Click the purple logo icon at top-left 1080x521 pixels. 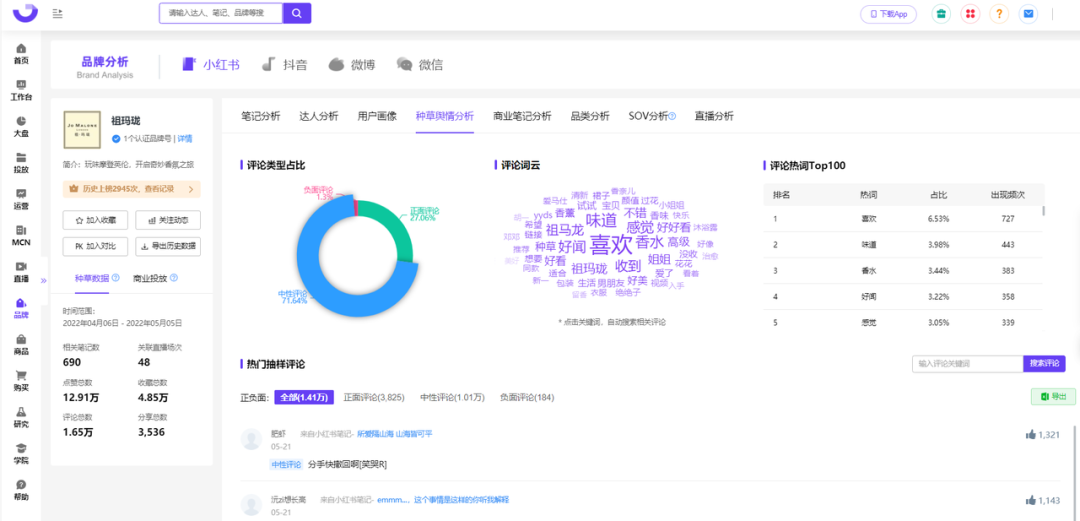click(25, 12)
